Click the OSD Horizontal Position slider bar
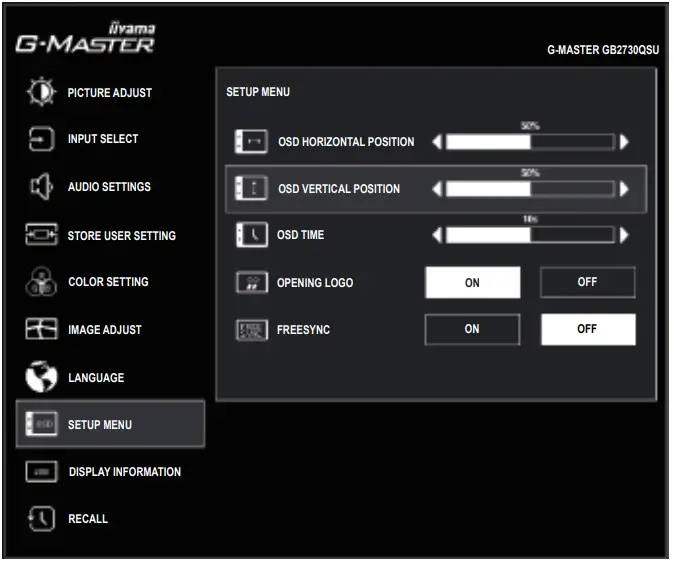Viewport: 674px width, 564px height. tap(531, 141)
